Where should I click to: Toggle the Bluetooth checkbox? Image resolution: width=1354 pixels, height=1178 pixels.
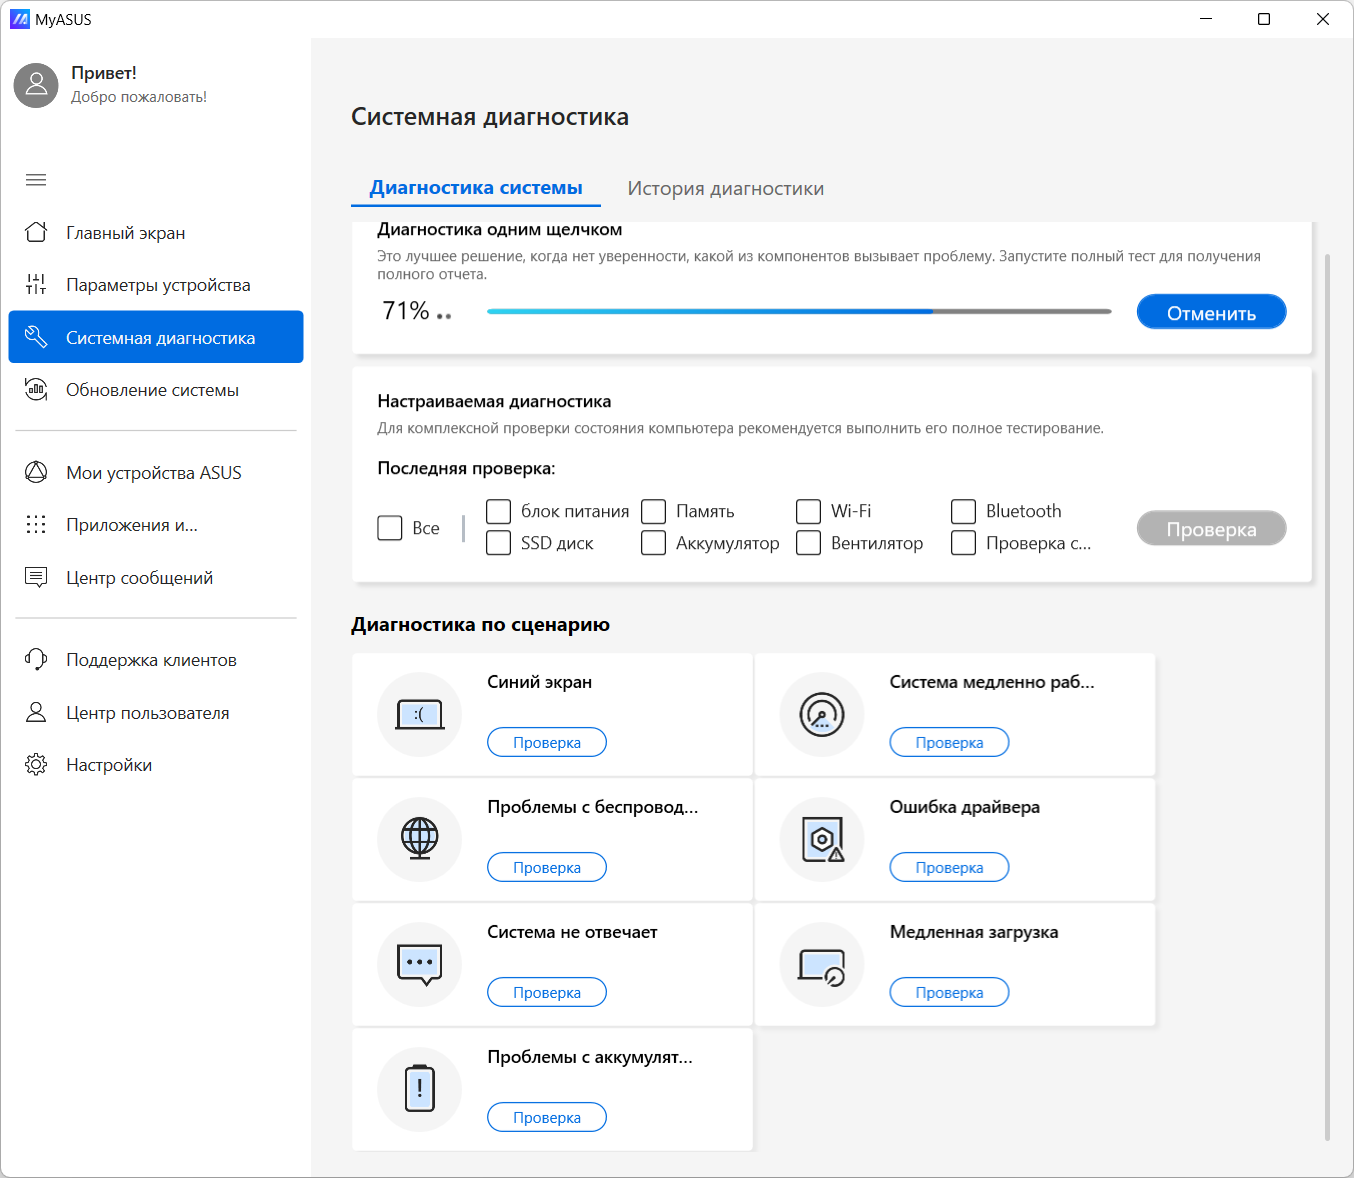963,512
